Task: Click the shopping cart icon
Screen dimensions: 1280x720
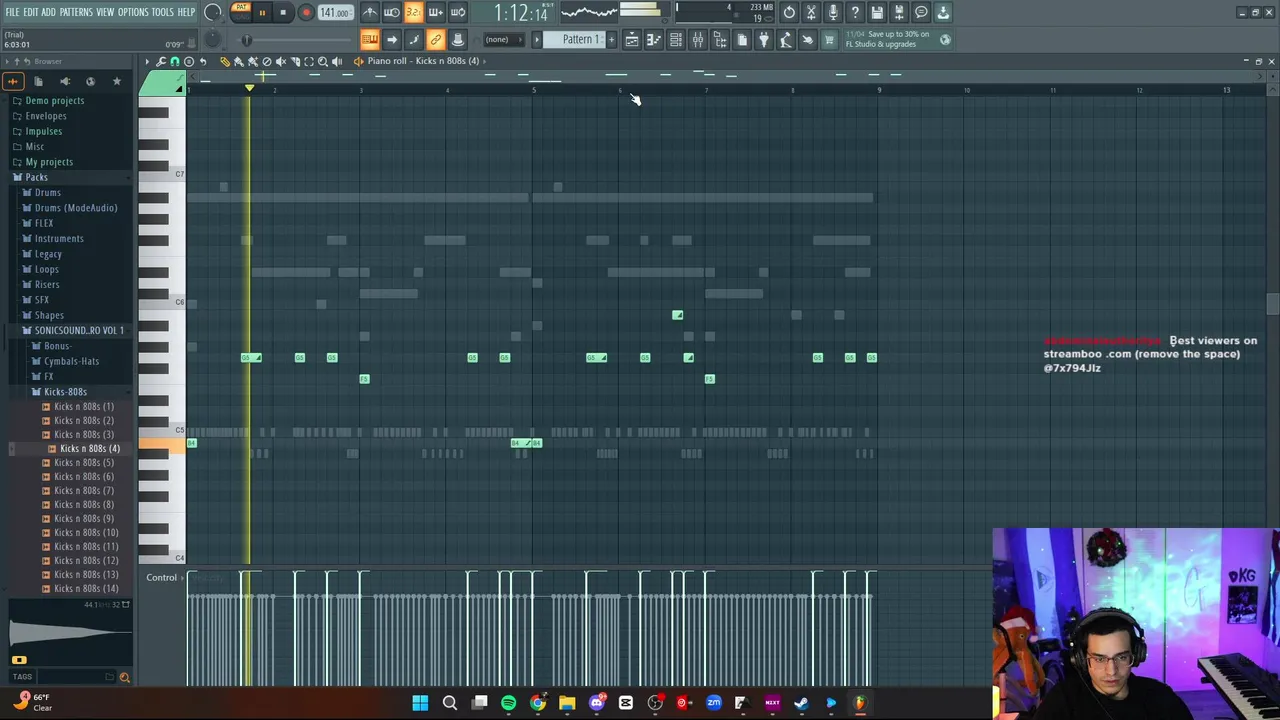Action: (828, 40)
